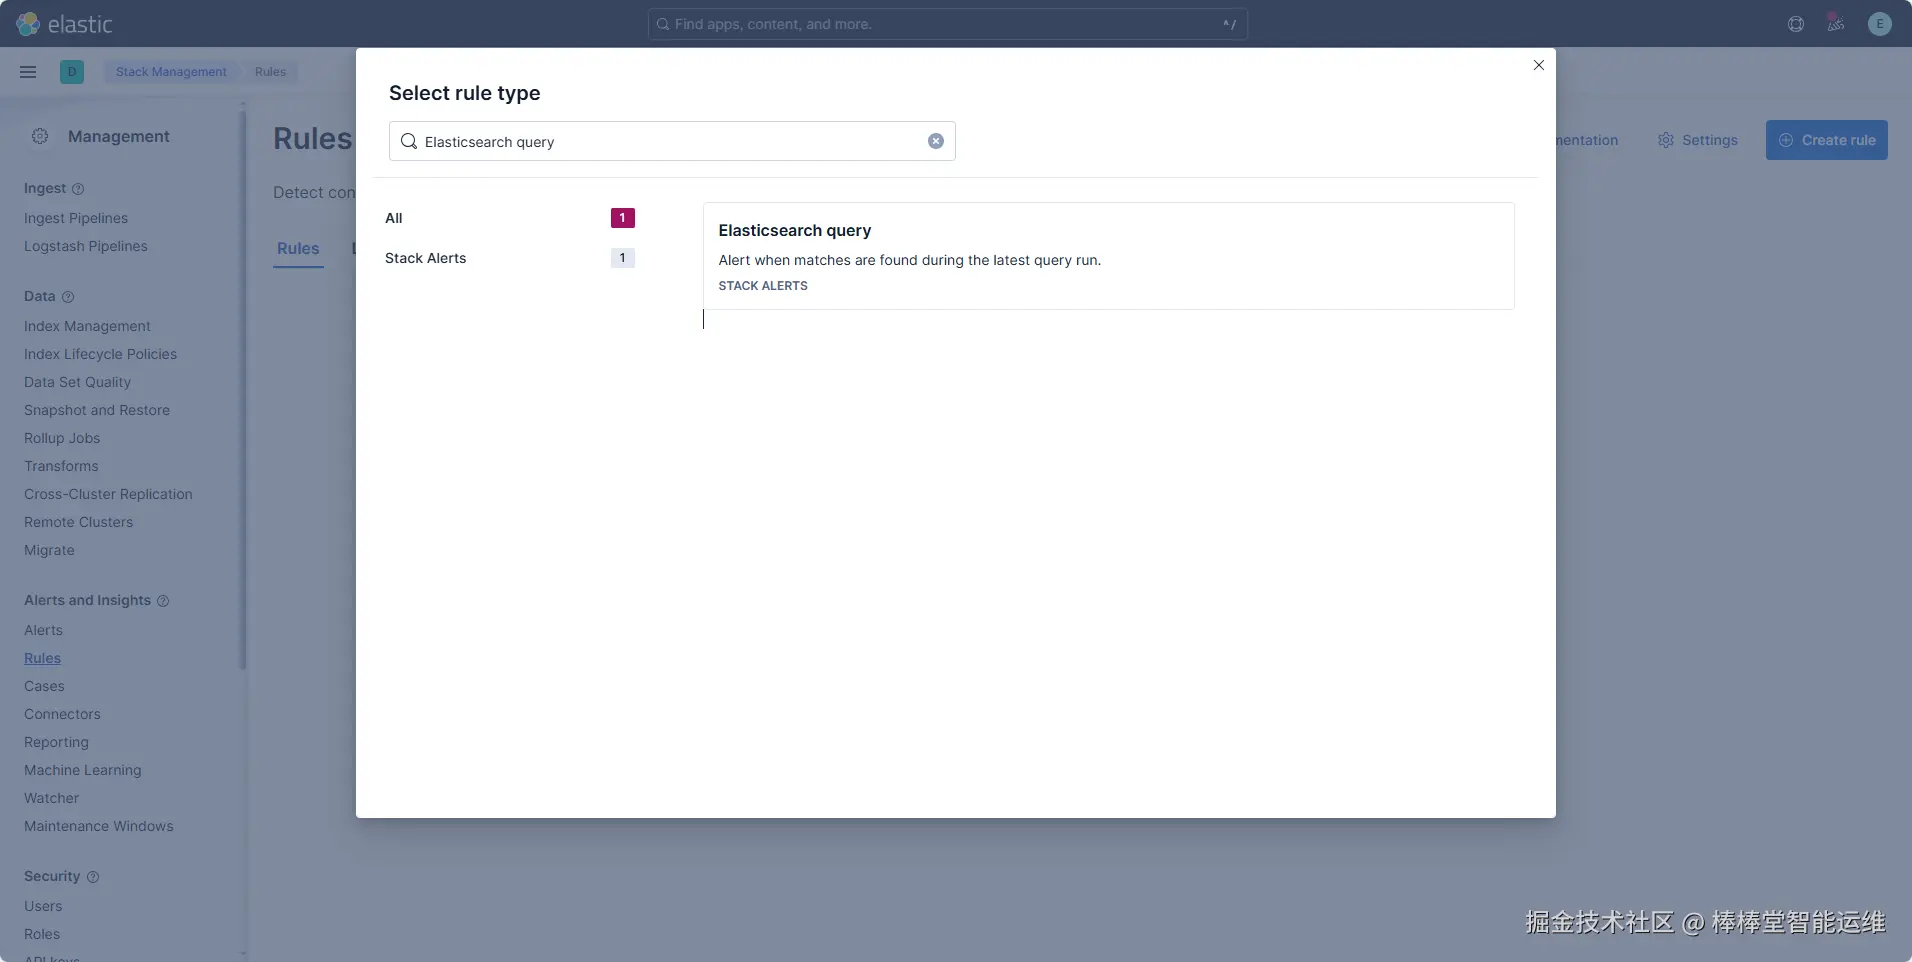1912x962 pixels.
Task: Open Roles under Security
Action: pos(42,934)
